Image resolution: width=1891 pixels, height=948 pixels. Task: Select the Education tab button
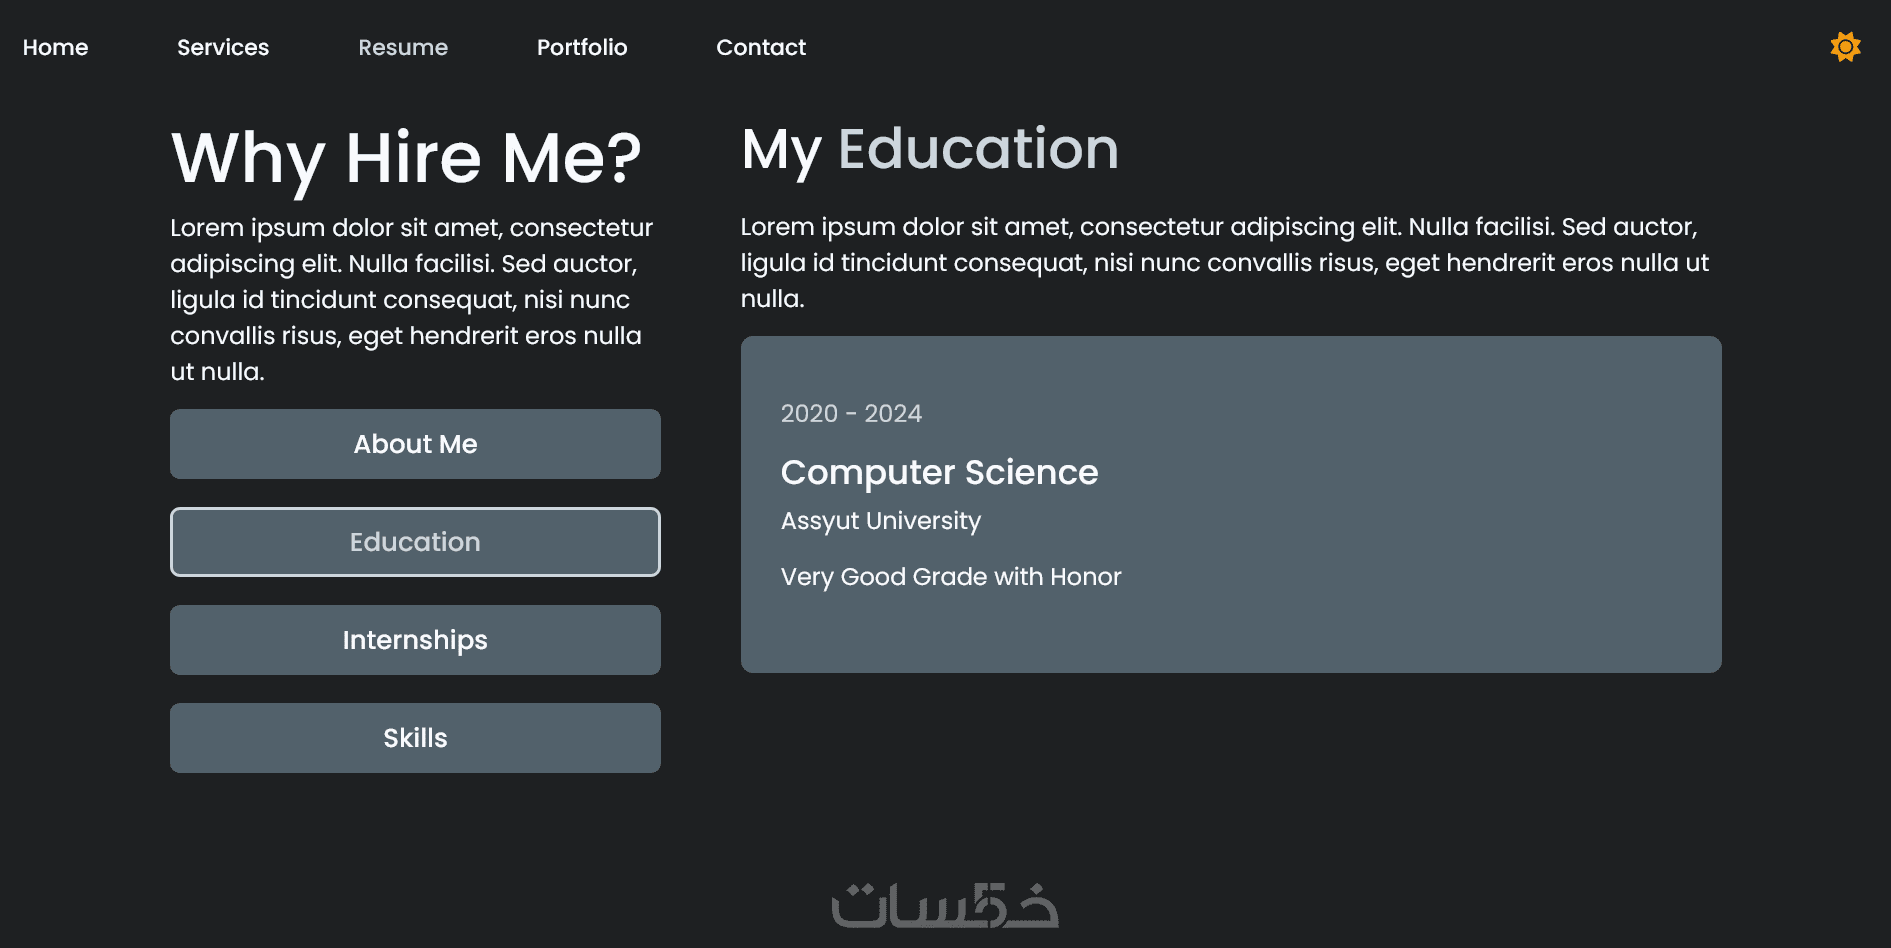[415, 542]
